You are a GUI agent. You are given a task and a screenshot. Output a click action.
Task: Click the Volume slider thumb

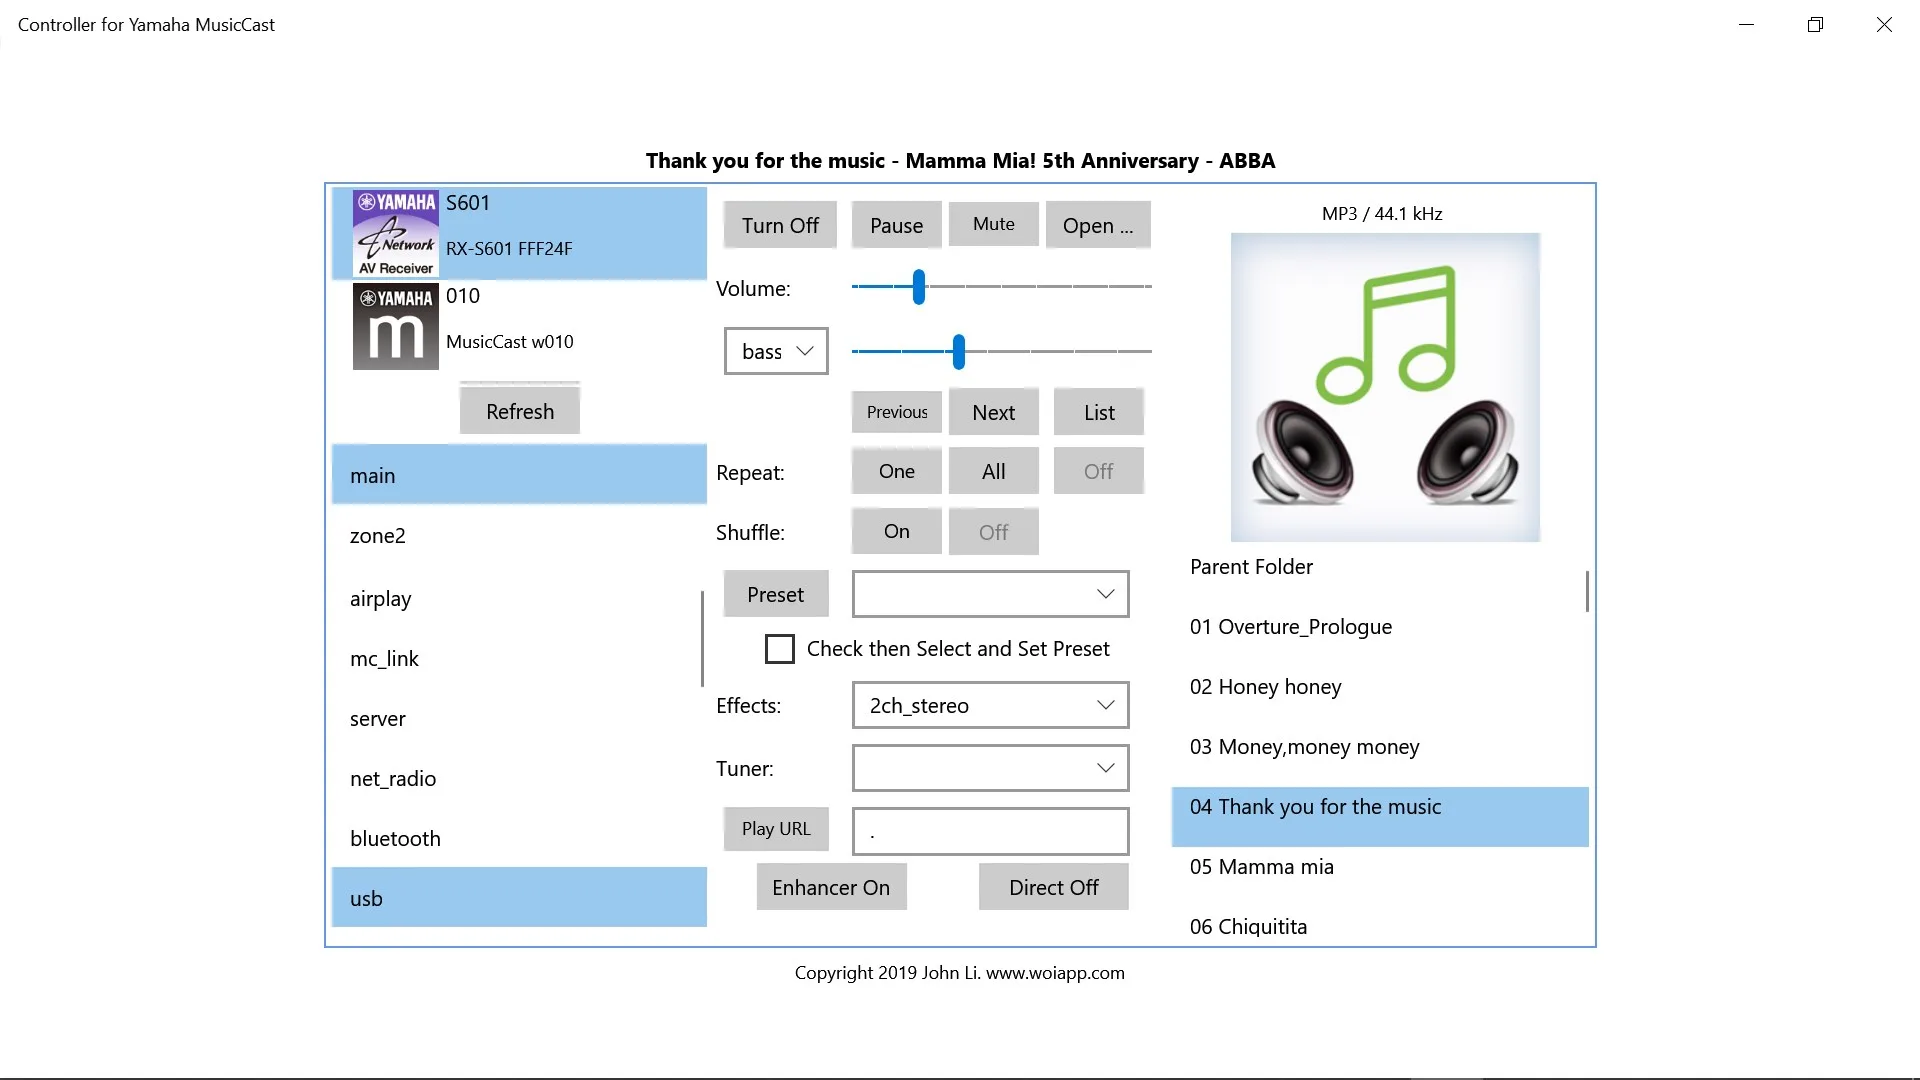(919, 287)
